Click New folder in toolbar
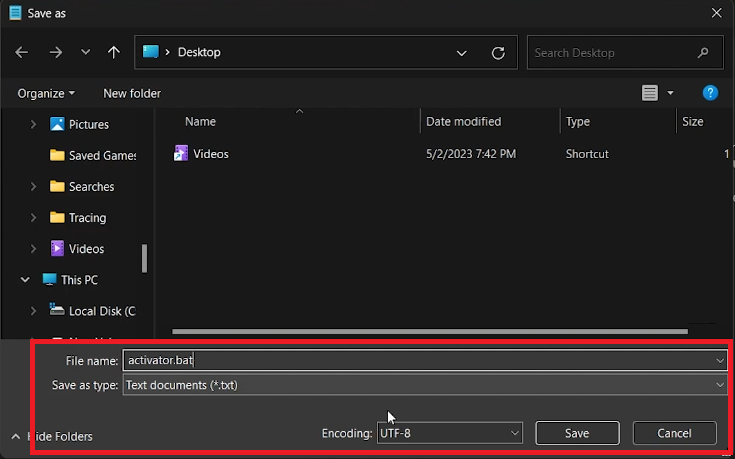The width and height of the screenshot is (735, 459). [x=132, y=93]
